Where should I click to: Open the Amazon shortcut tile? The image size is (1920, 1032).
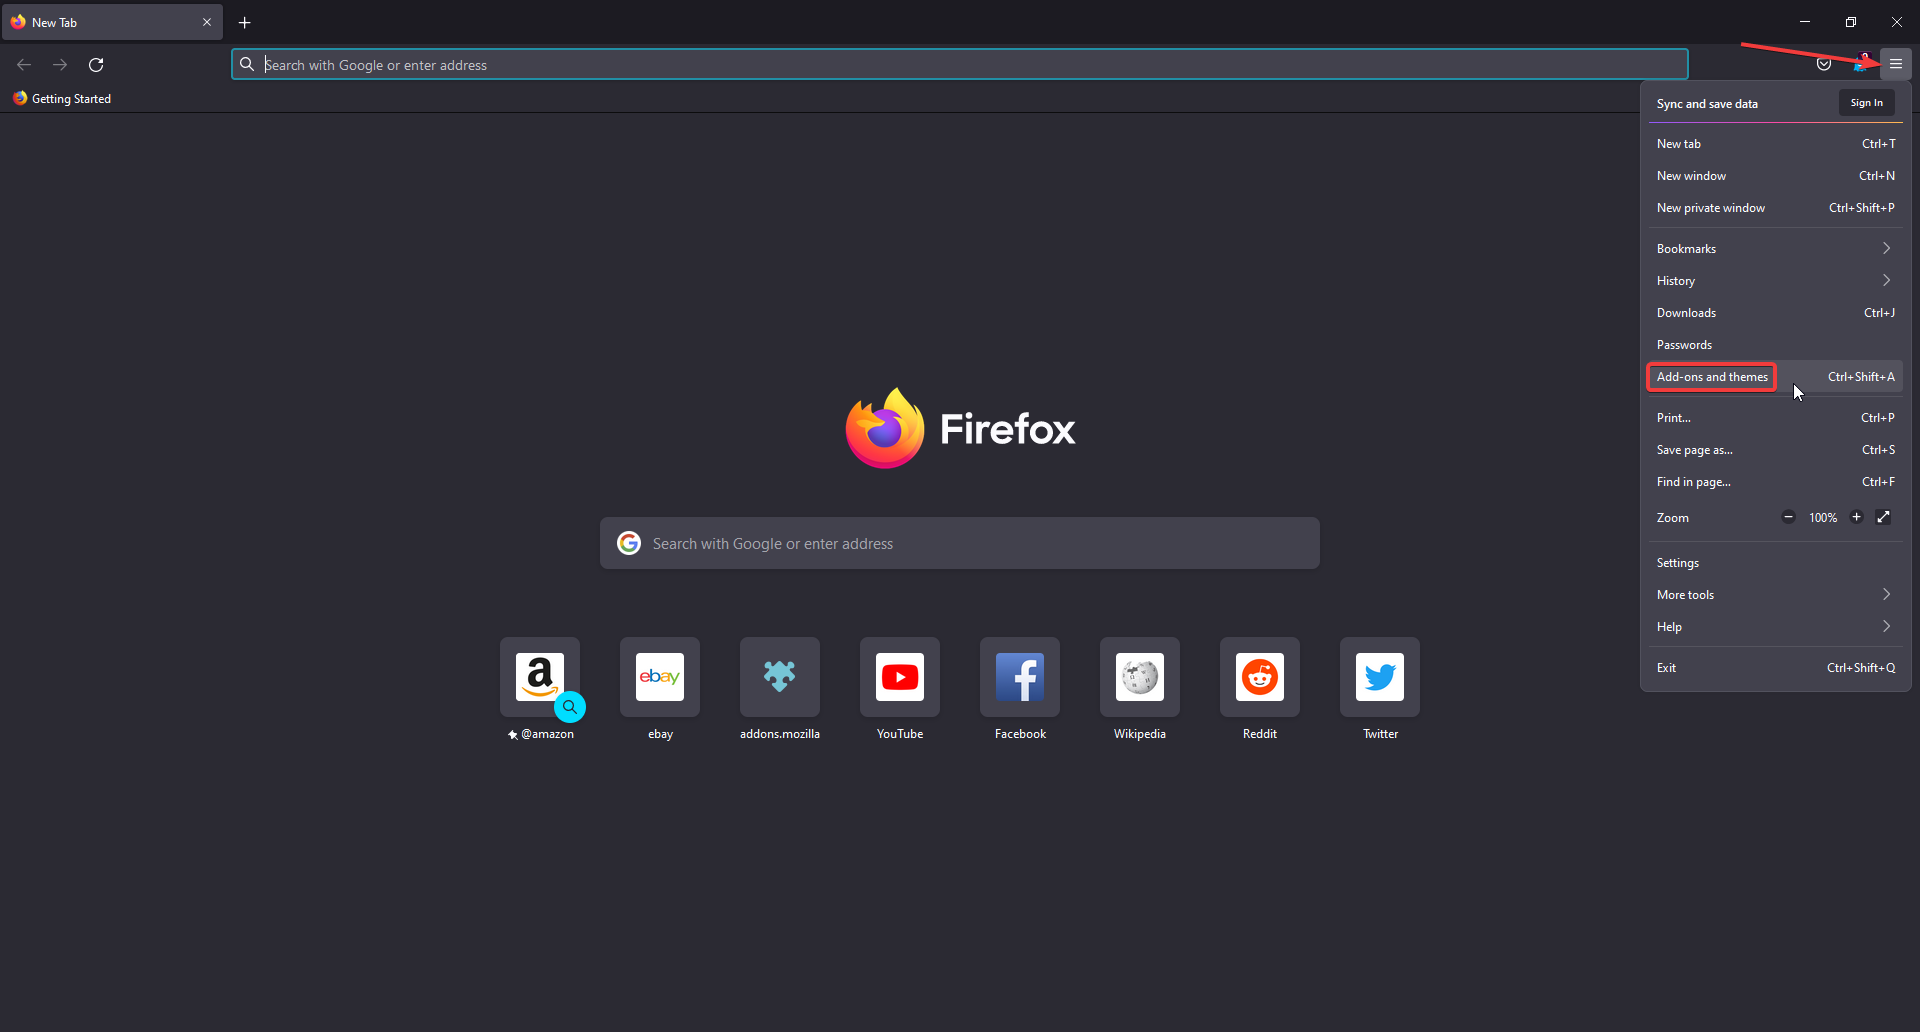point(540,677)
